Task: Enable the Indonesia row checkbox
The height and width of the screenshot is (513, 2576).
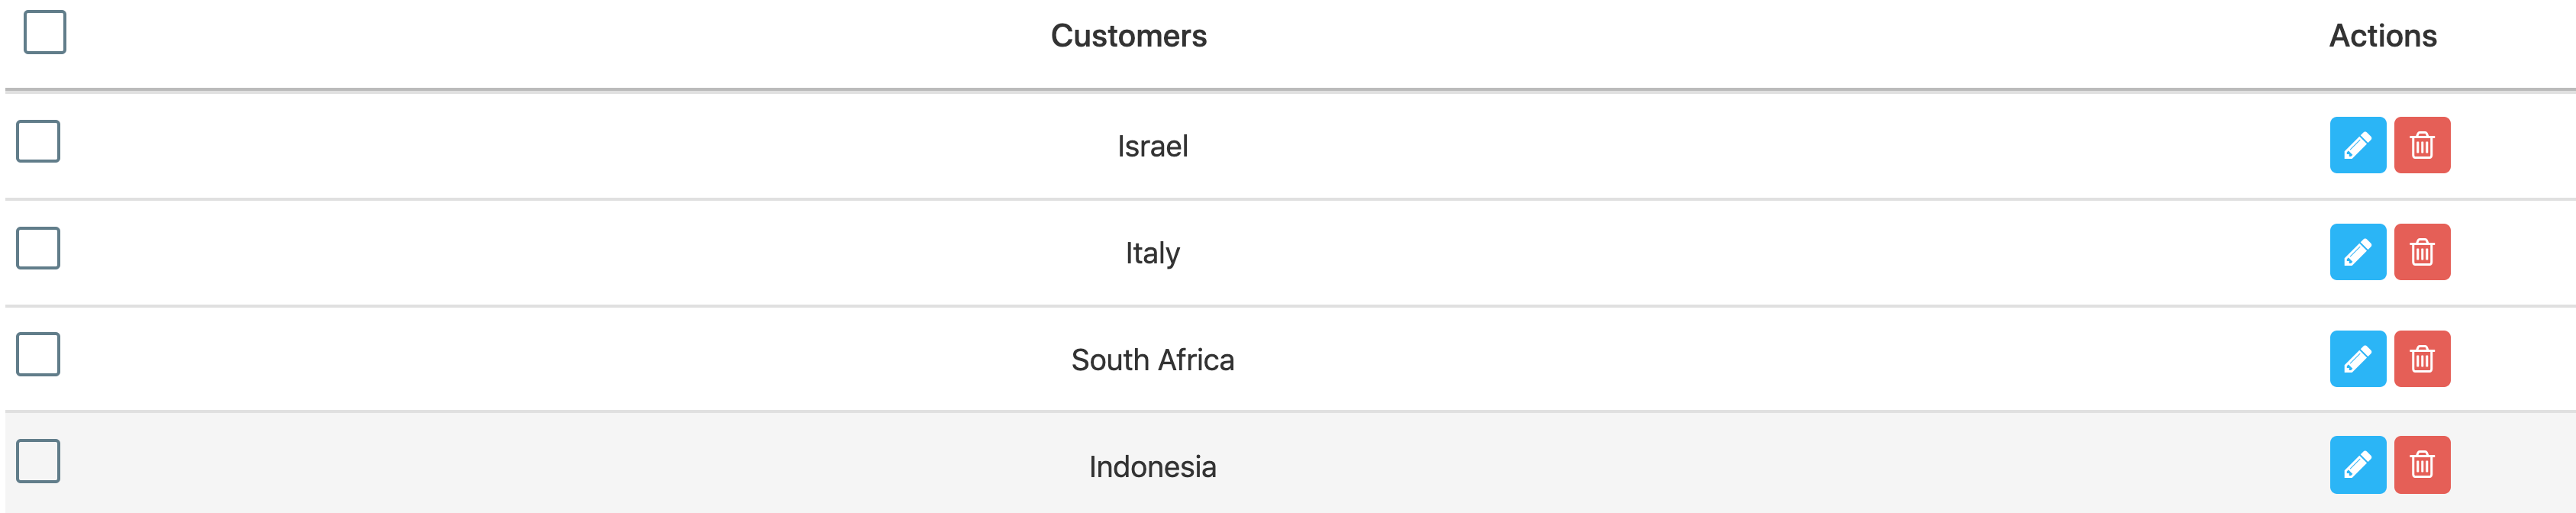Action: [38, 461]
